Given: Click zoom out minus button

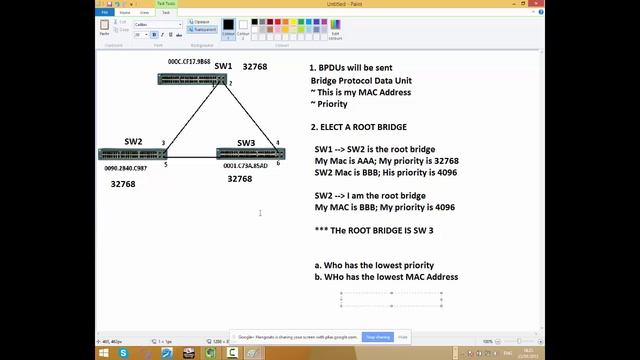Looking at the screenshot, I should [498, 341].
